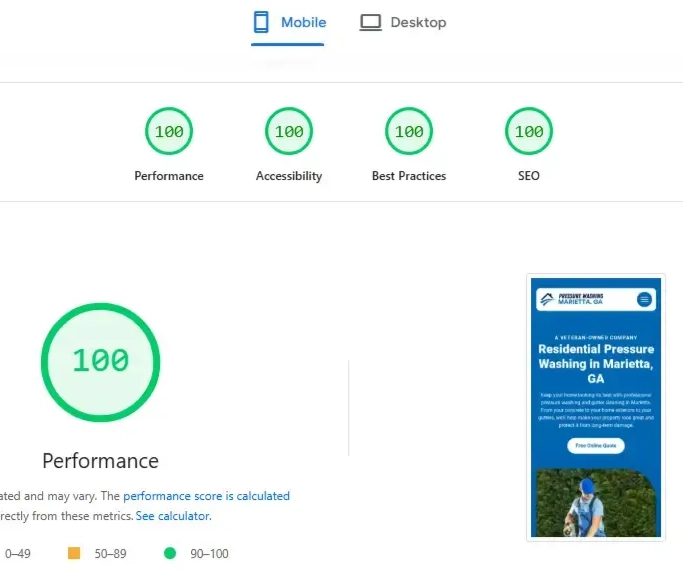Click the "SEO" text label below its gauge
This screenshot has width=683, height=572.
point(529,176)
